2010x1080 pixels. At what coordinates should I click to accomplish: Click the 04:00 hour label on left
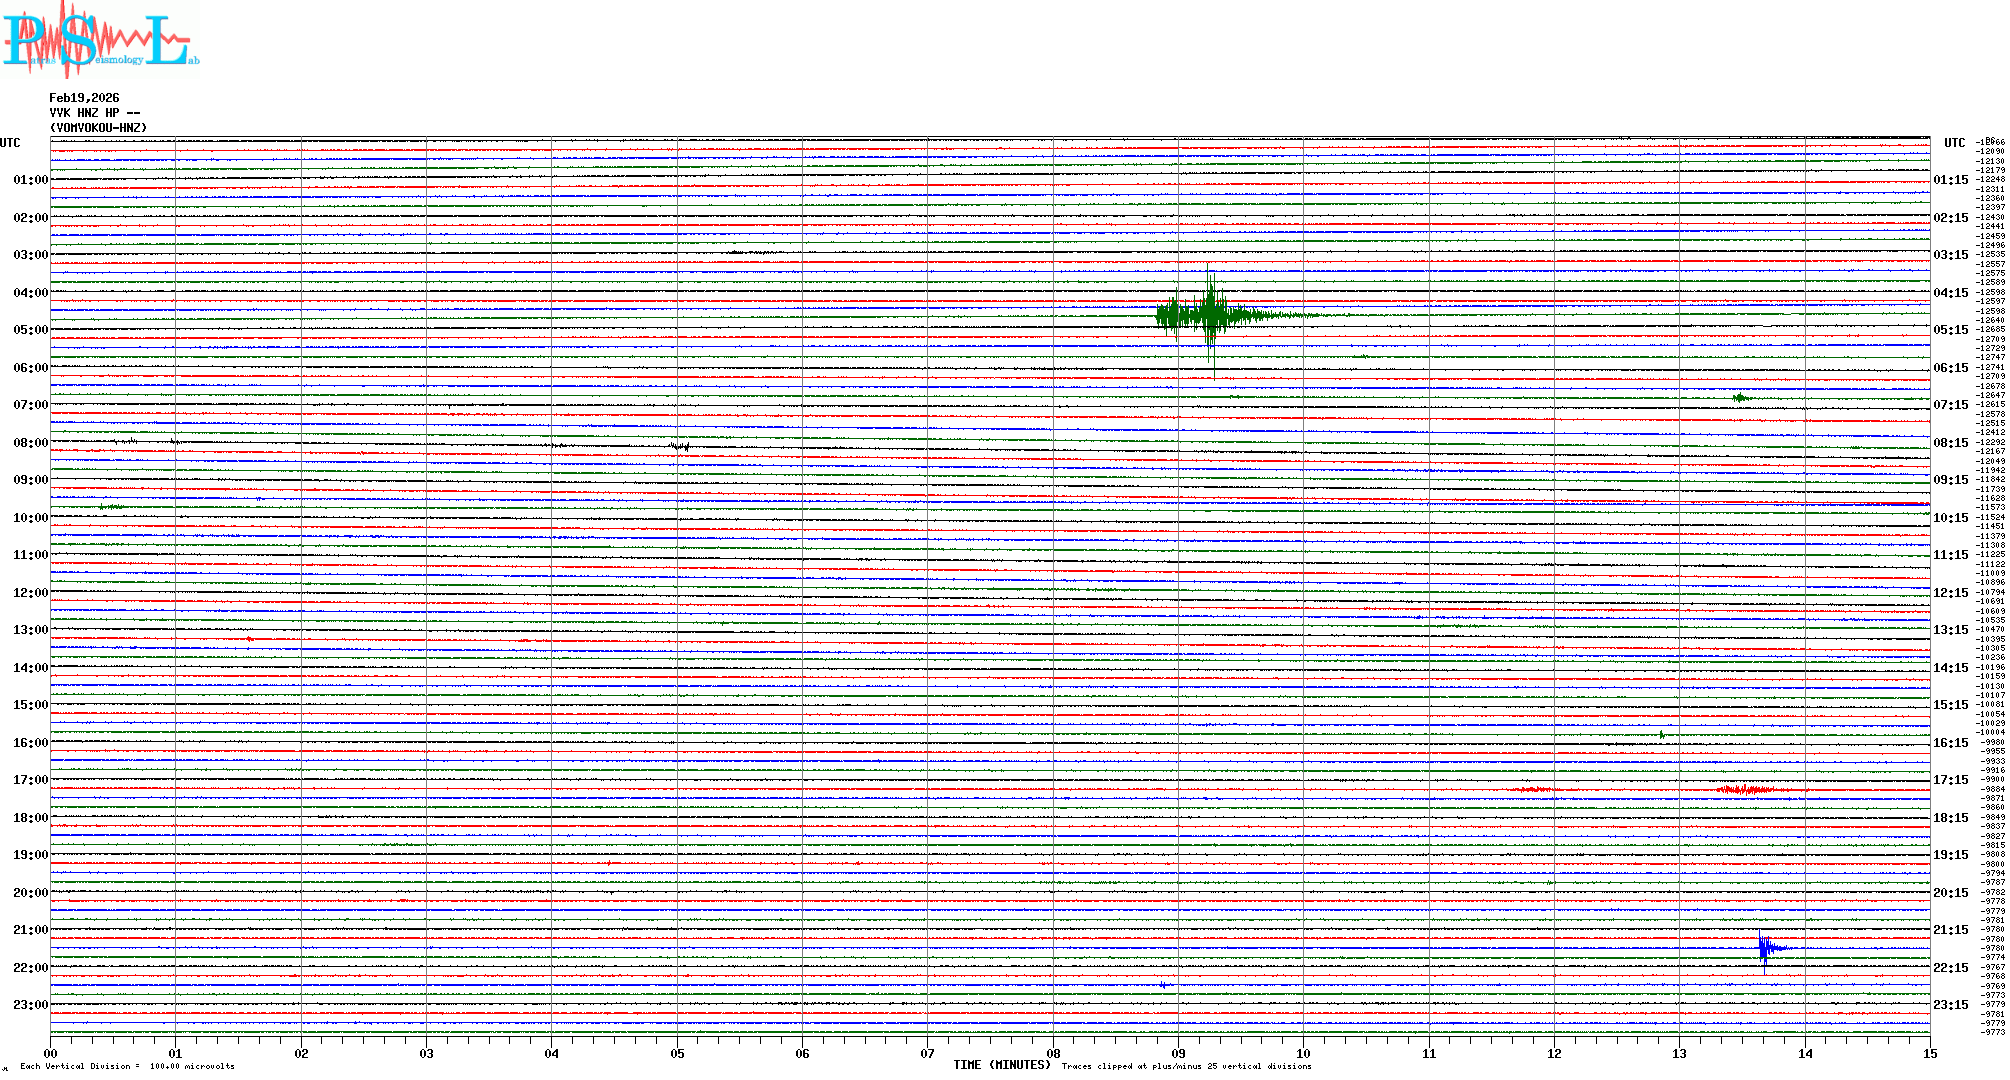pyautogui.click(x=30, y=293)
